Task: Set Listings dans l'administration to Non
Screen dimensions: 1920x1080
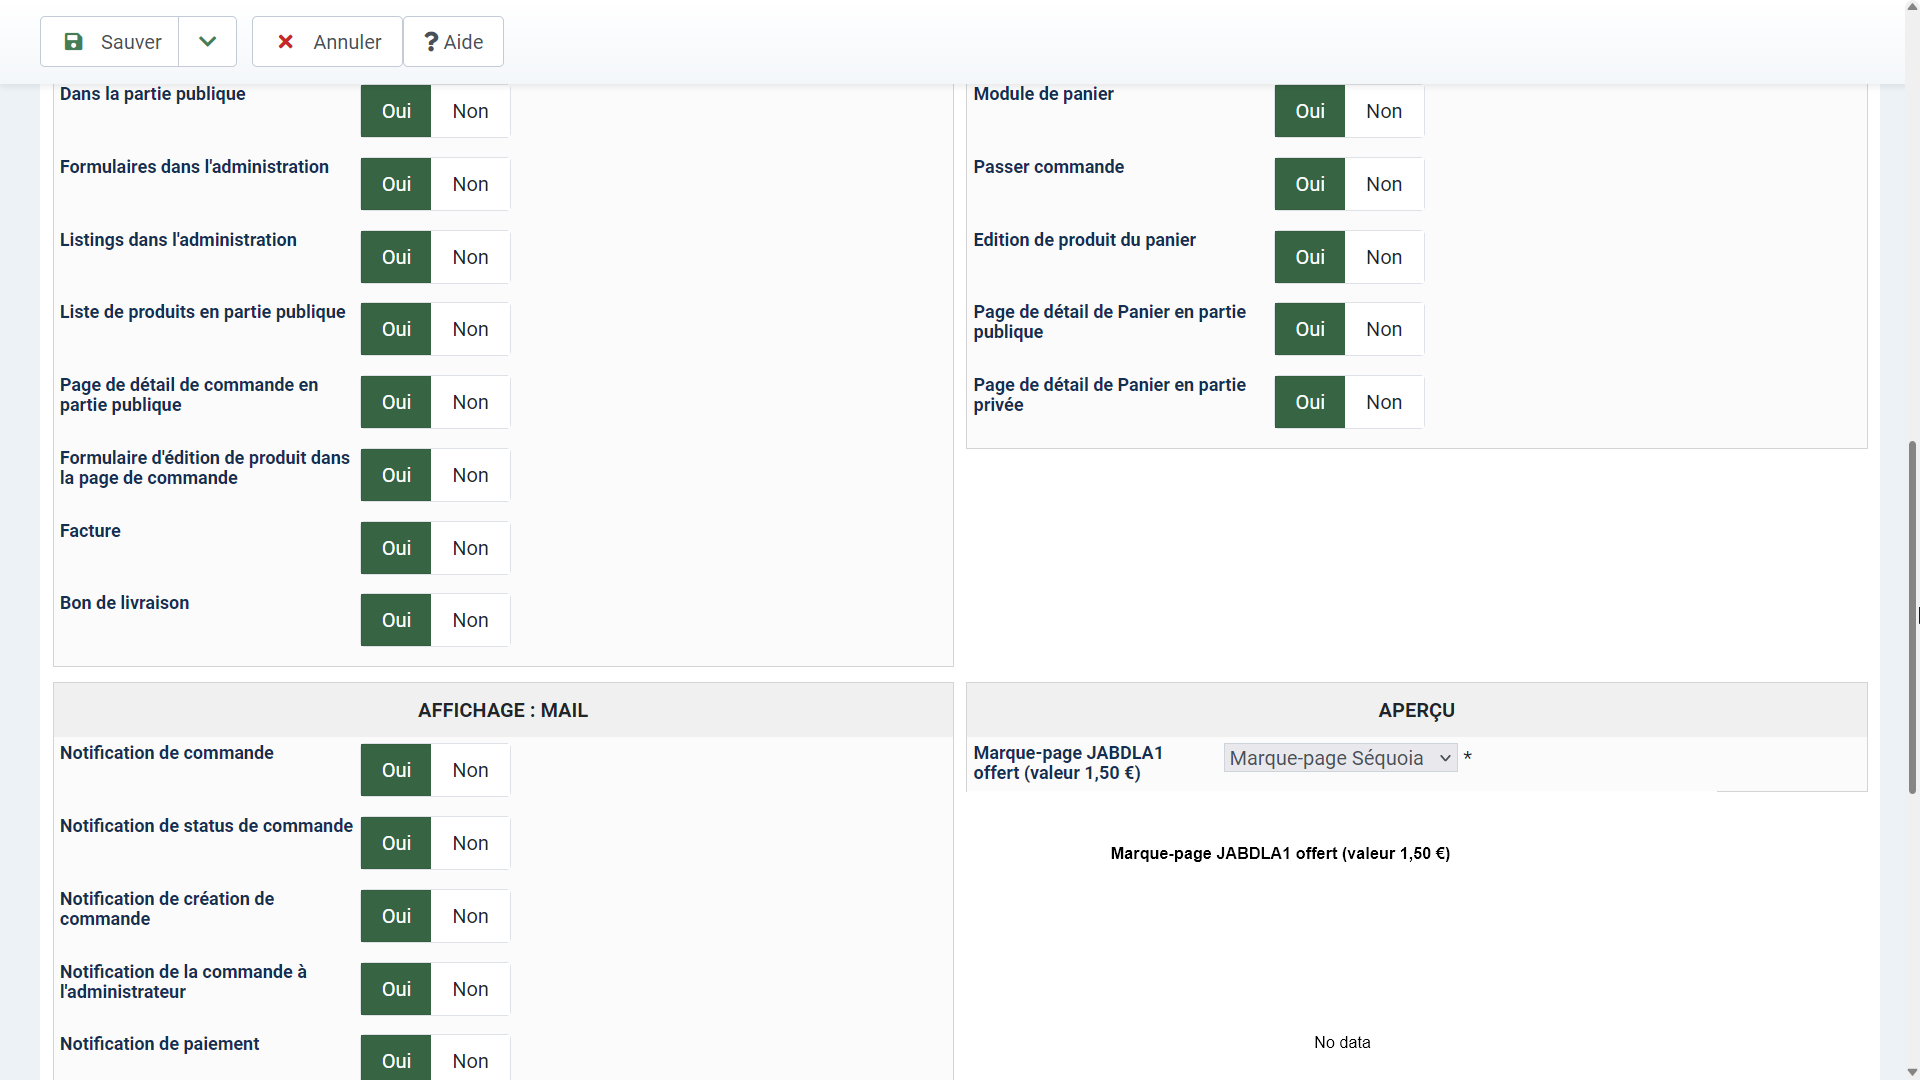Action: coord(470,257)
